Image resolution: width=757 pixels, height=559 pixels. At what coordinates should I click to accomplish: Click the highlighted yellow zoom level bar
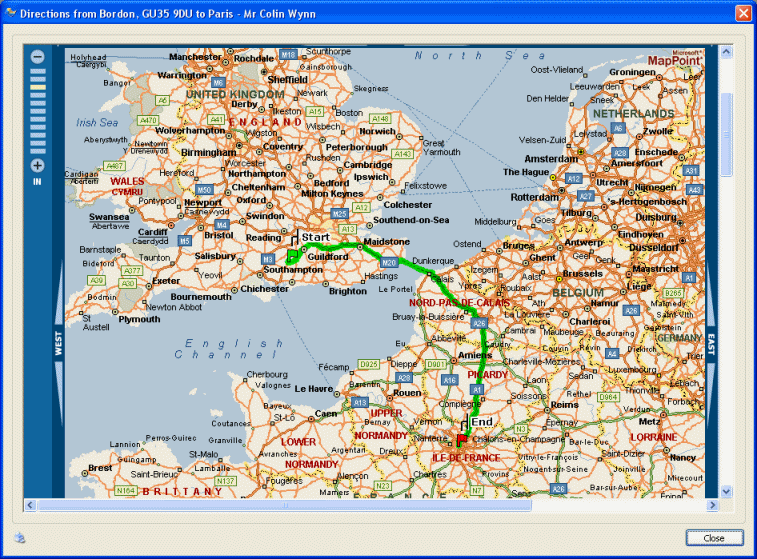point(38,89)
